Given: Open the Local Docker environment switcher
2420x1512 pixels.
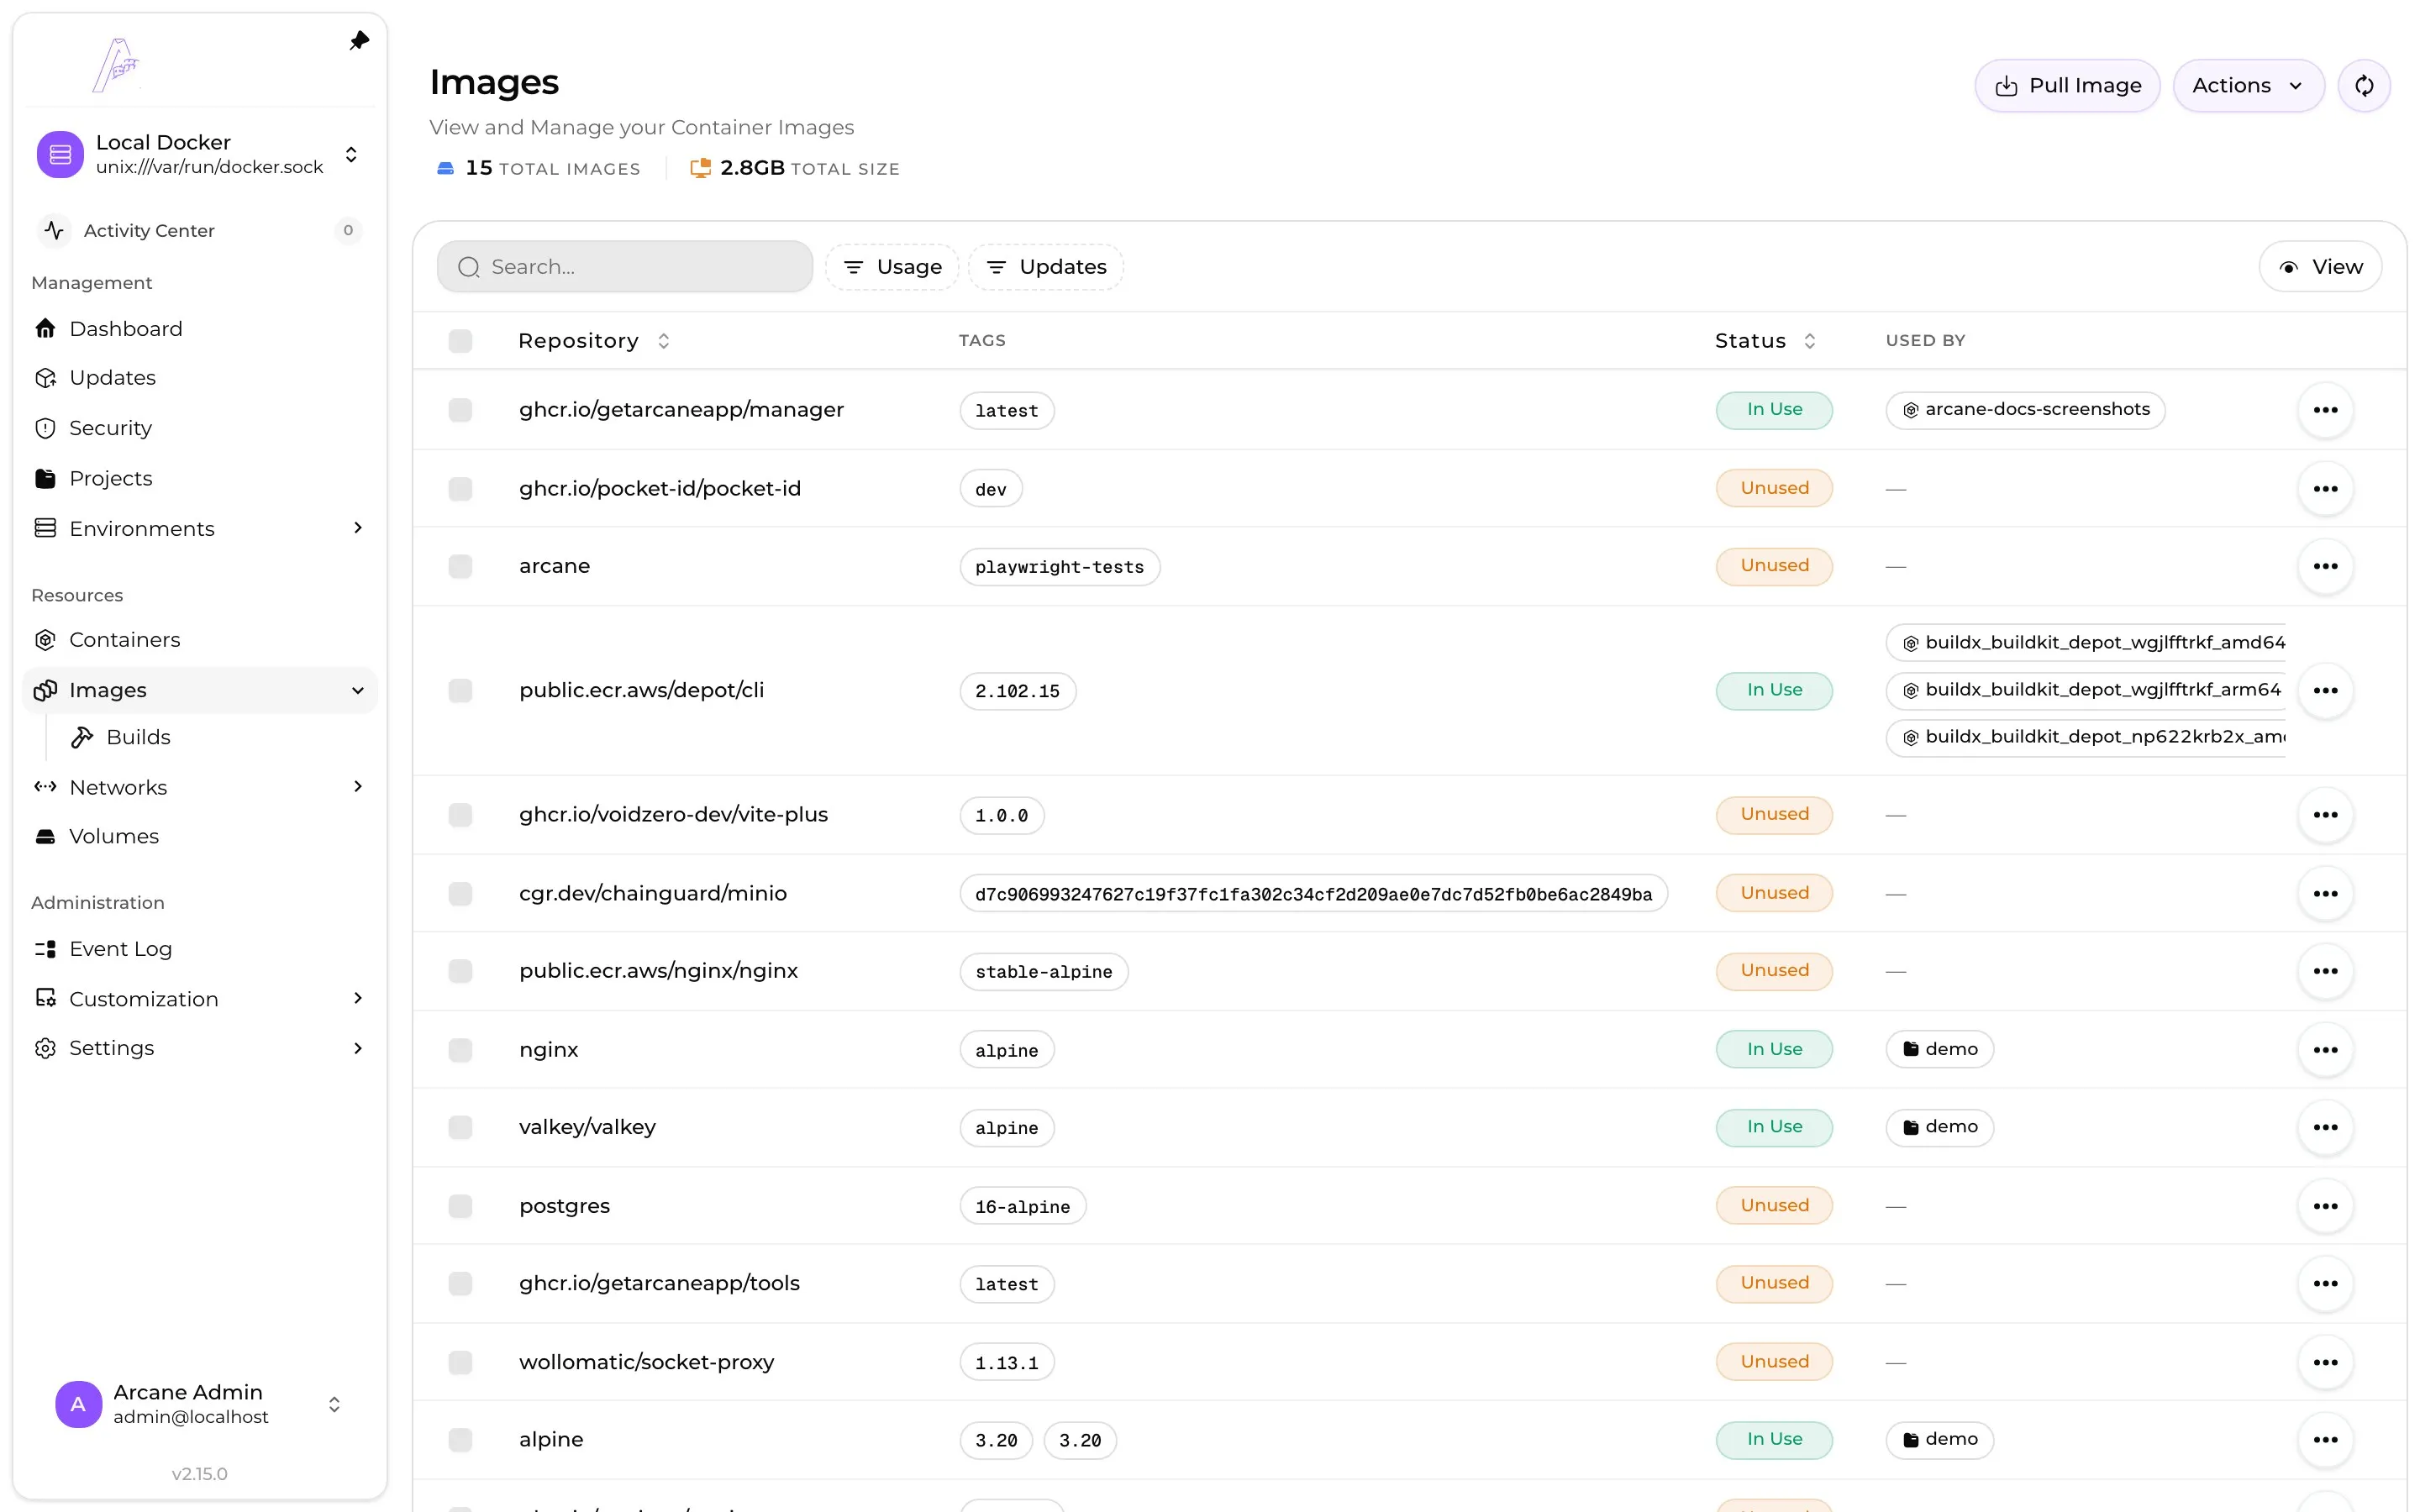Looking at the screenshot, I should click(200, 154).
